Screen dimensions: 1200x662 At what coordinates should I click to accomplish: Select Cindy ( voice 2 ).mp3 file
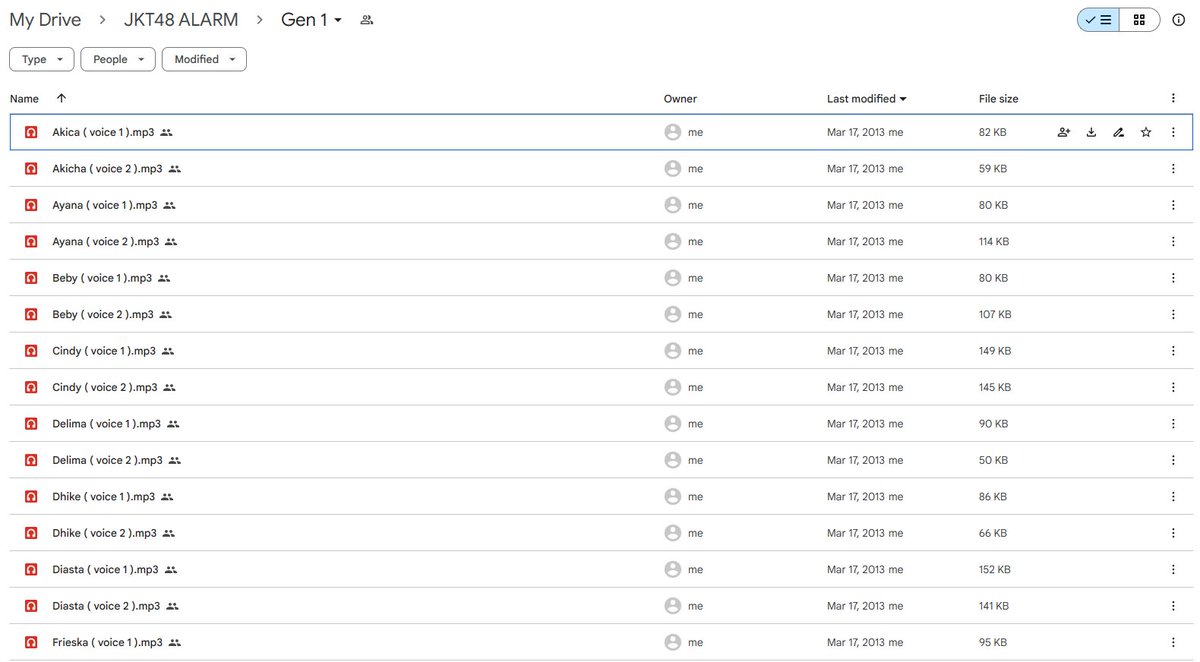pos(600,388)
